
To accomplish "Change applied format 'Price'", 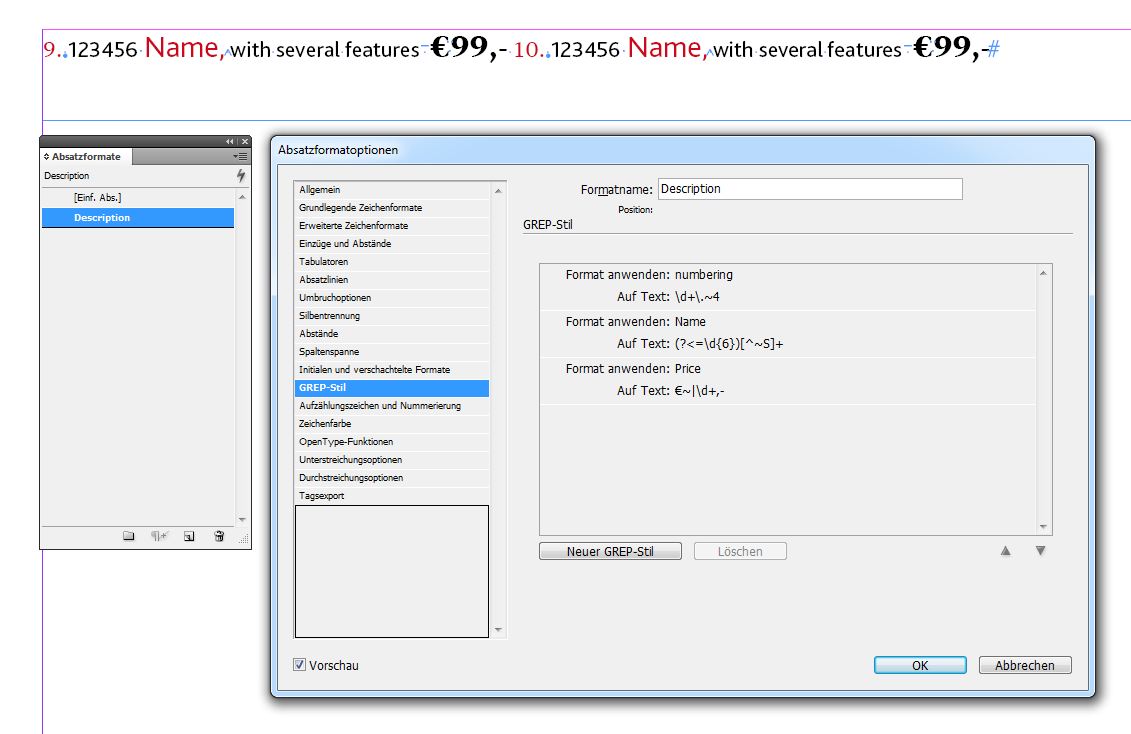I will point(687,368).
